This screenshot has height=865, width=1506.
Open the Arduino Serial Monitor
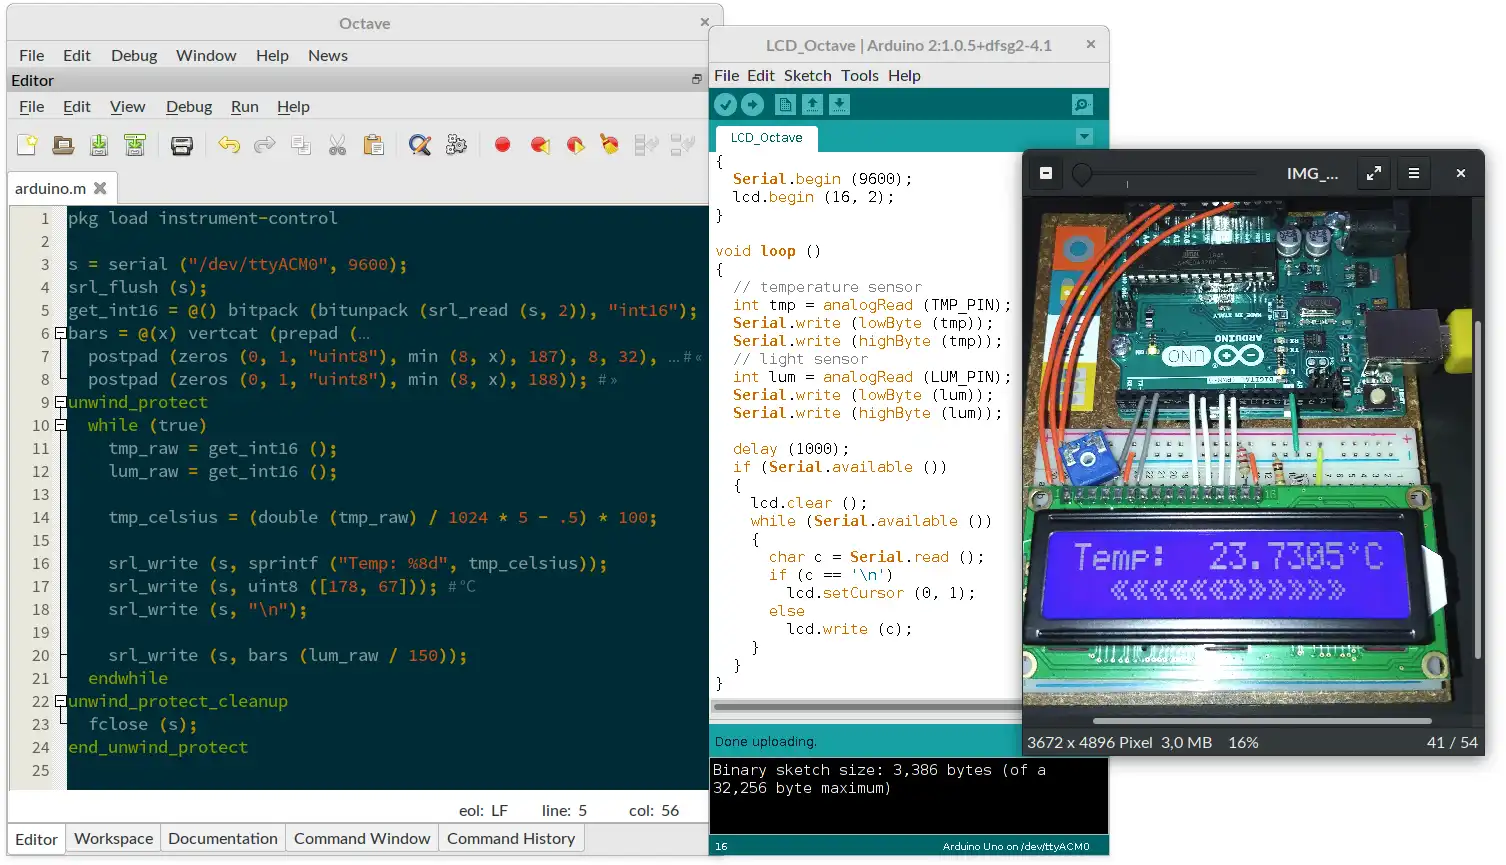[1082, 105]
